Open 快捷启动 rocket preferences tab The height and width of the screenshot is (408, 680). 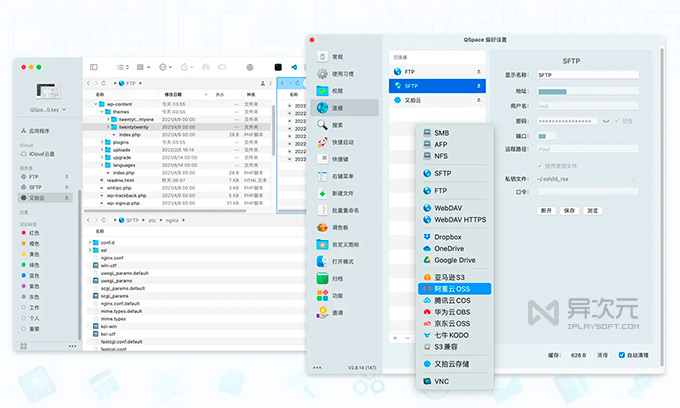[x=344, y=142]
